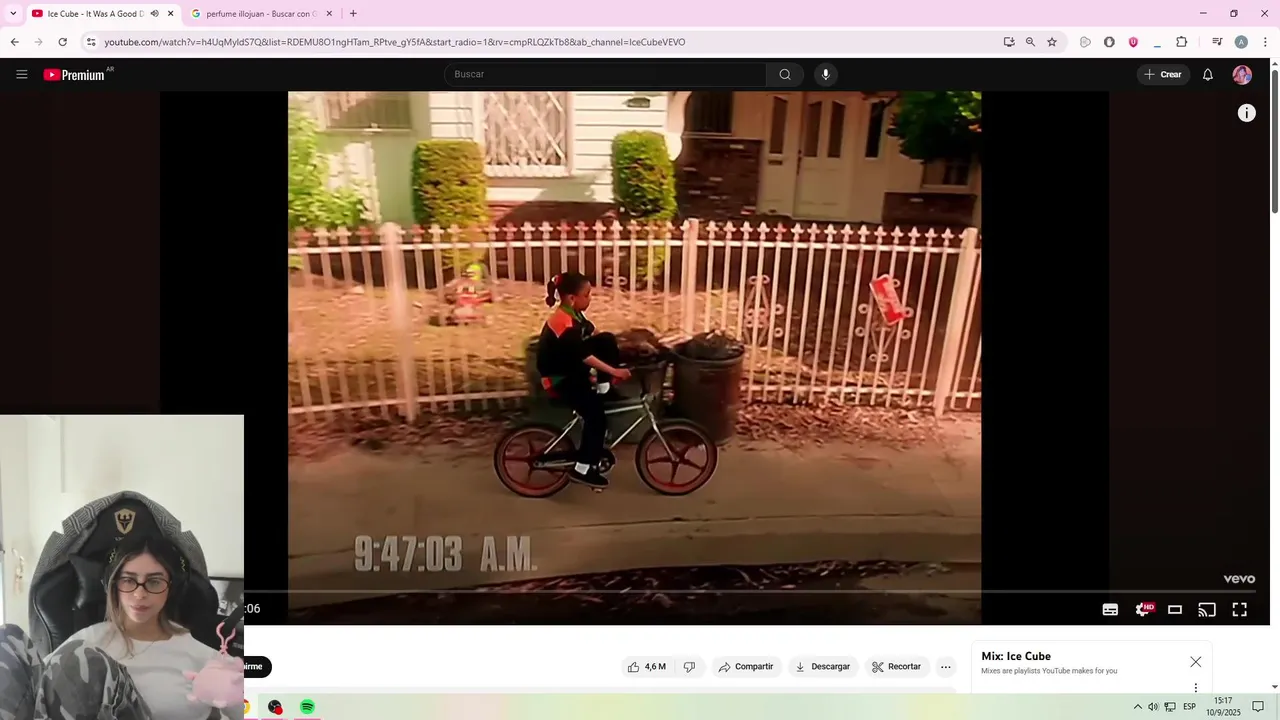Click the Descargar download button

tap(822, 667)
